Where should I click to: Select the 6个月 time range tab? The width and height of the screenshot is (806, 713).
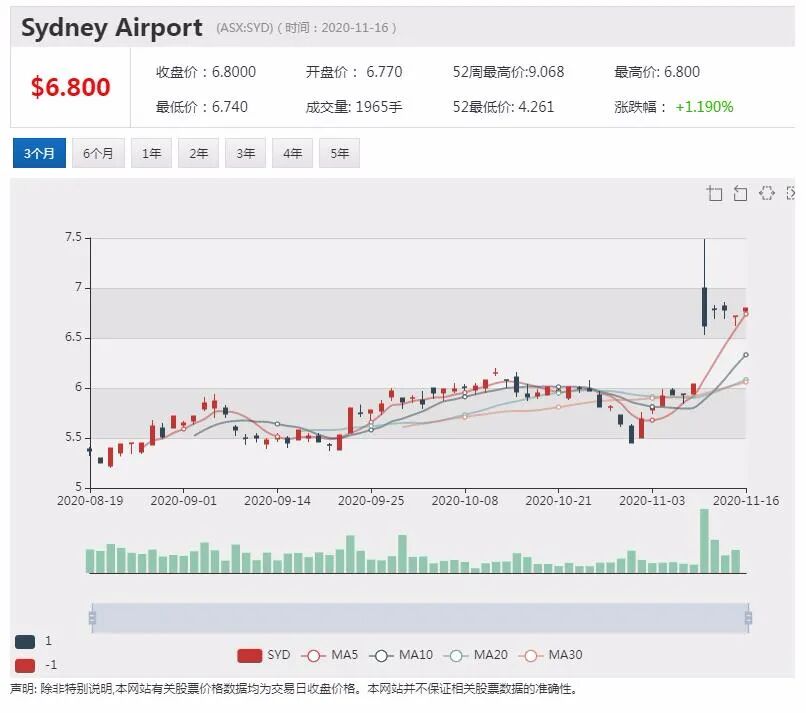[98, 153]
